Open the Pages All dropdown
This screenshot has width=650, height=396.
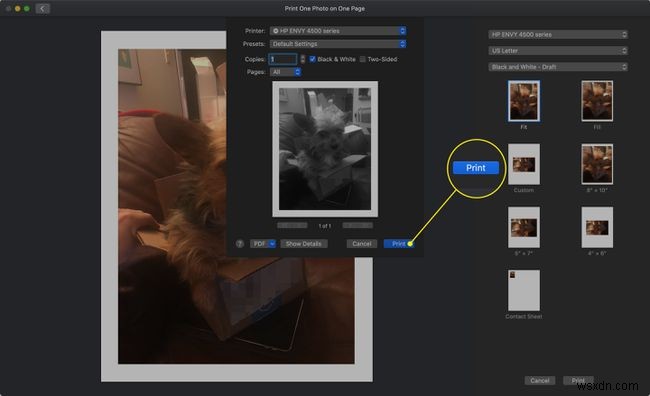pyautogui.click(x=285, y=72)
